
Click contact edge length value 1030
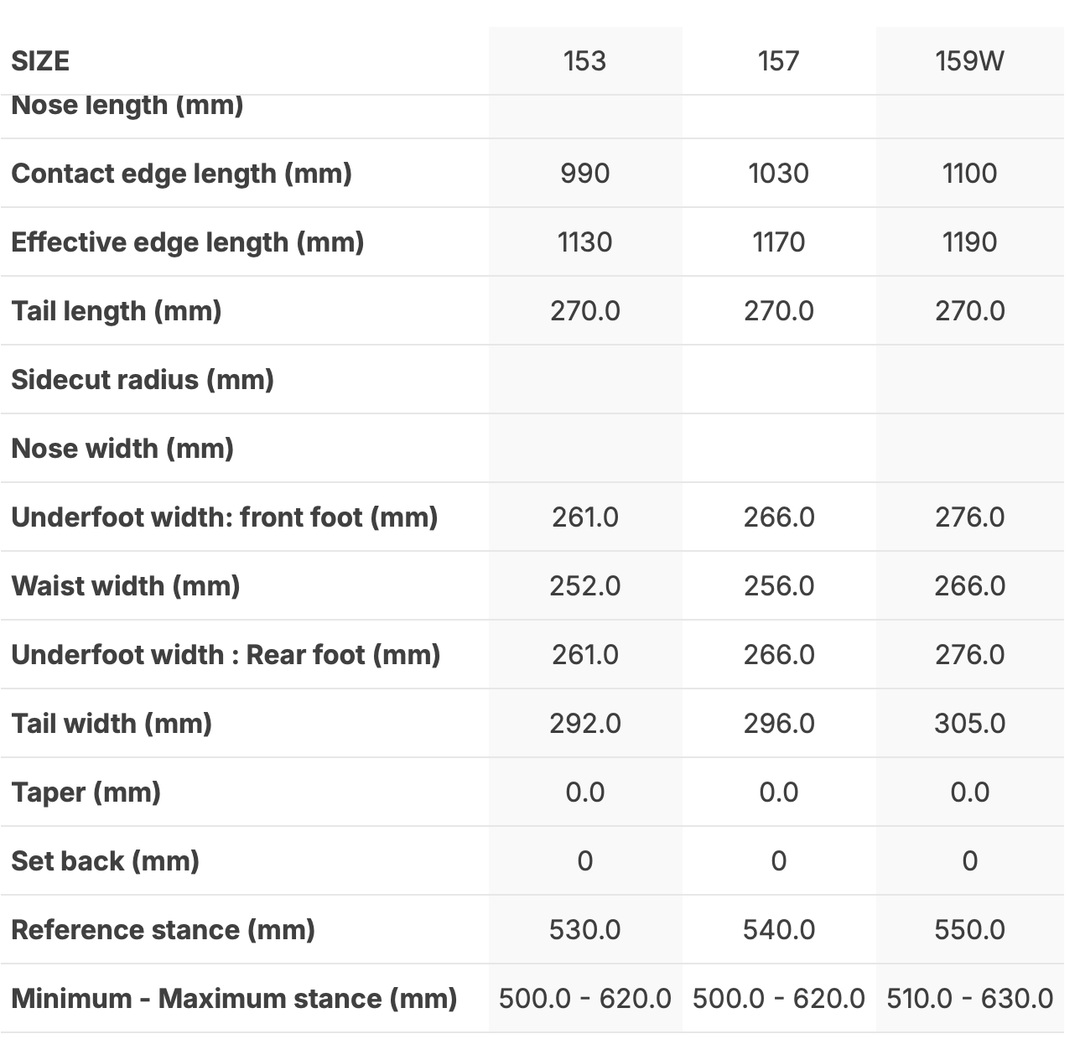click(x=778, y=173)
